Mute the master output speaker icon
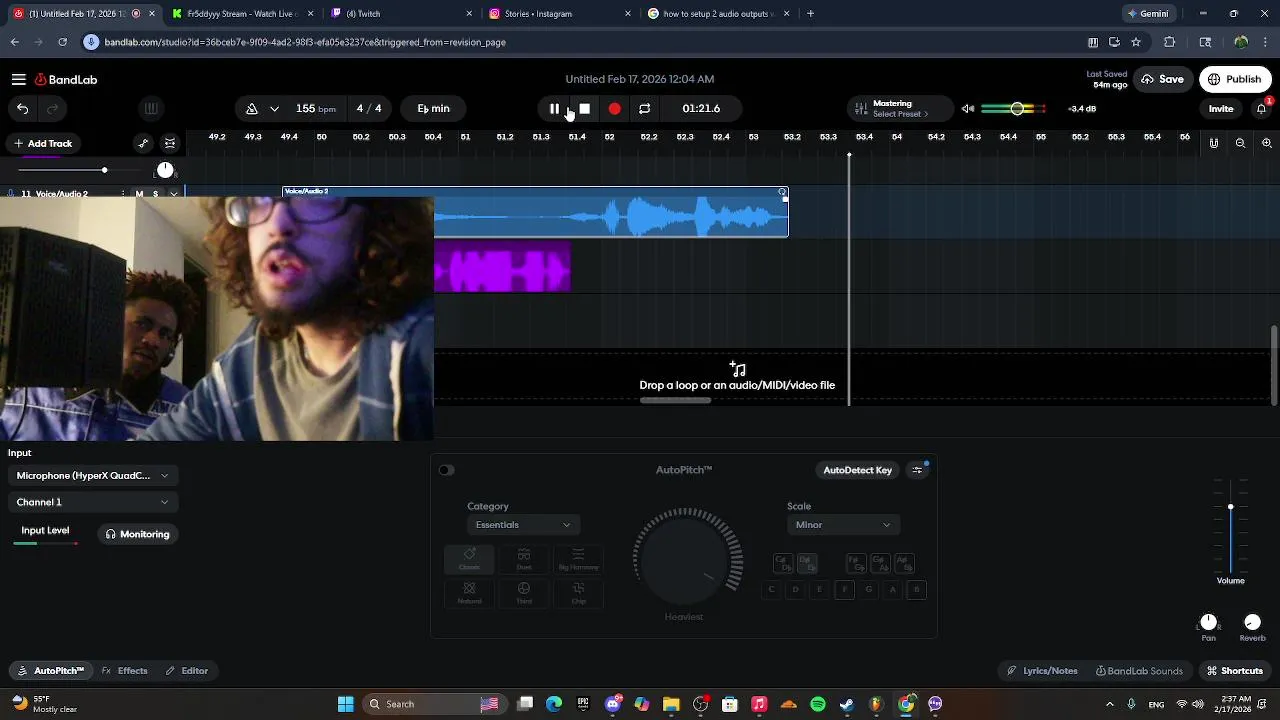The height and width of the screenshot is (720, 1280). coord(968,109)
